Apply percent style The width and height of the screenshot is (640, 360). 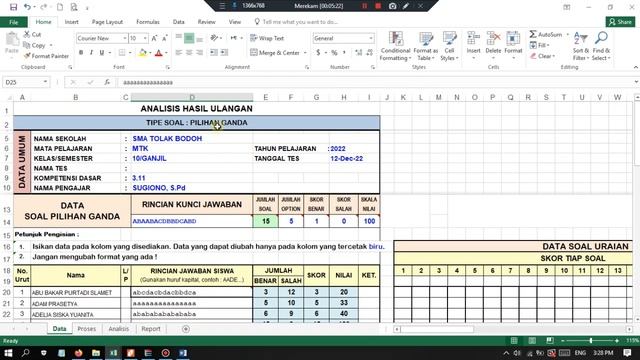[334, 53]
